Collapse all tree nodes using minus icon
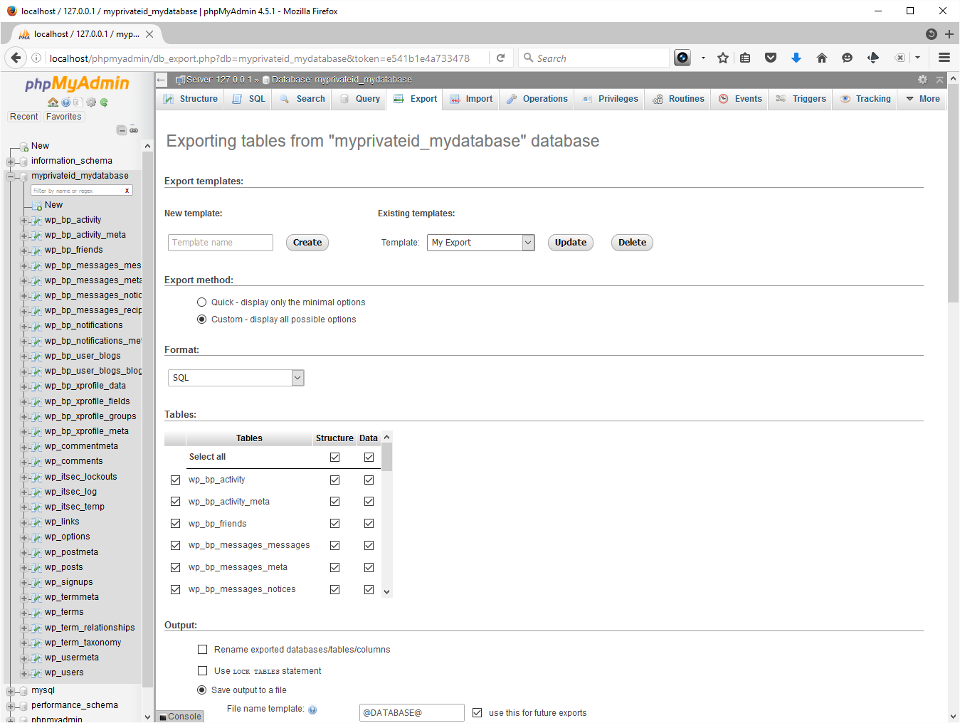Viewport: 960px width, 723px height. pyautogui.click(x=122, y=130)
